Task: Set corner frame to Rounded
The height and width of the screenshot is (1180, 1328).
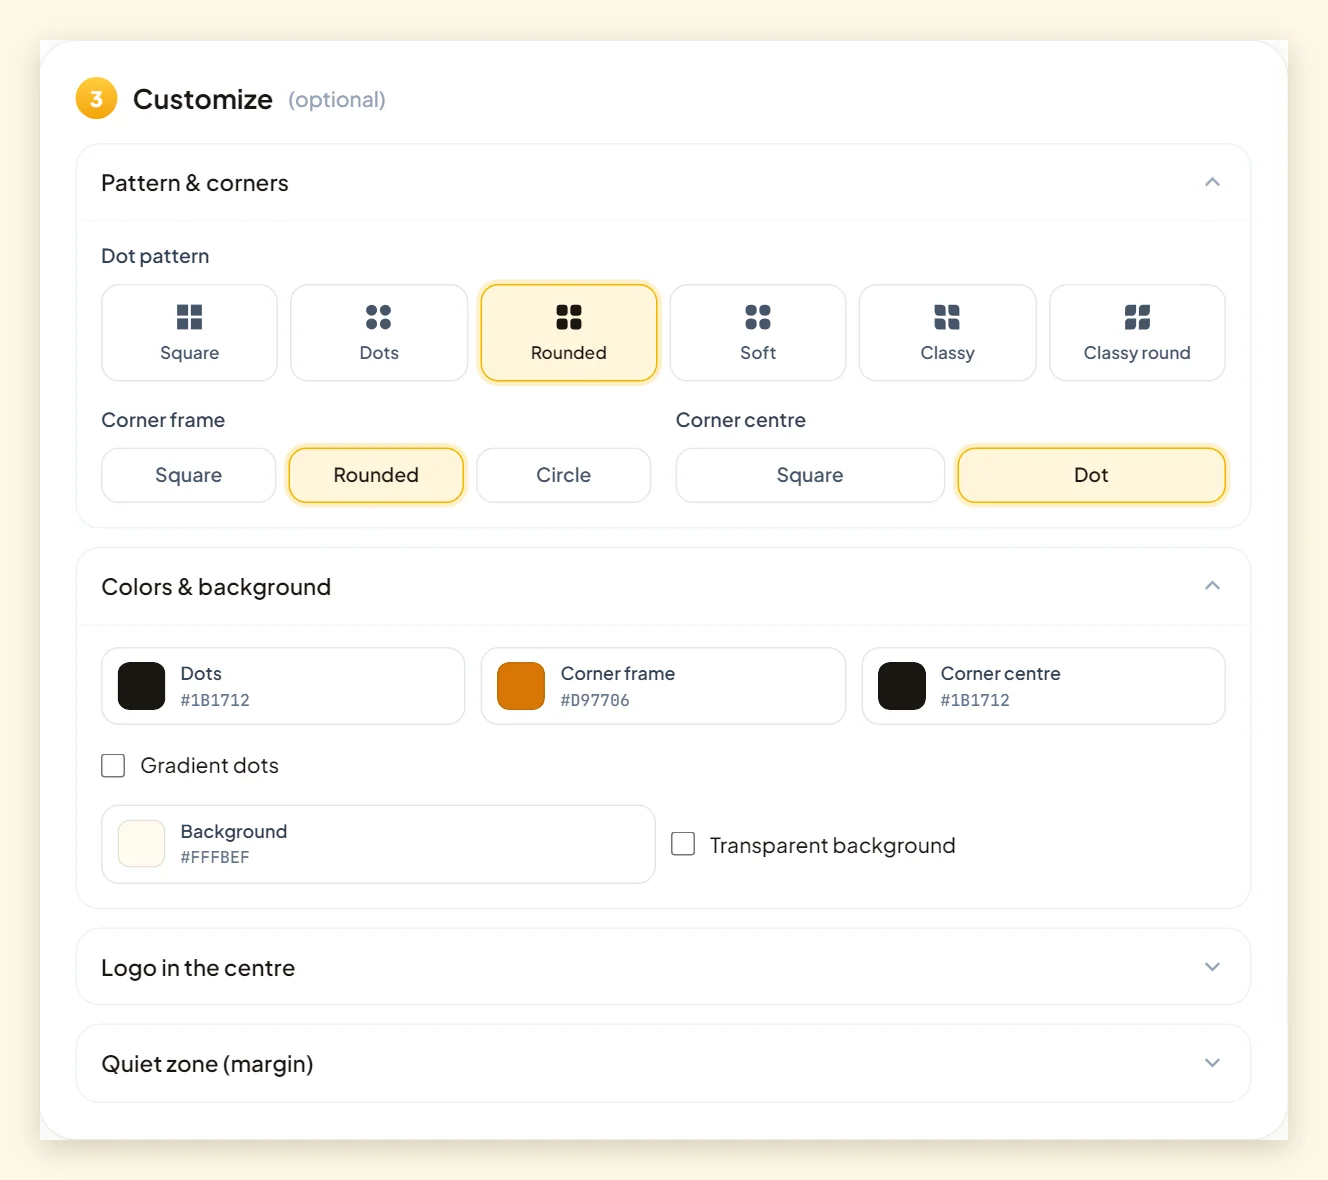Action: tap(376, 475)
